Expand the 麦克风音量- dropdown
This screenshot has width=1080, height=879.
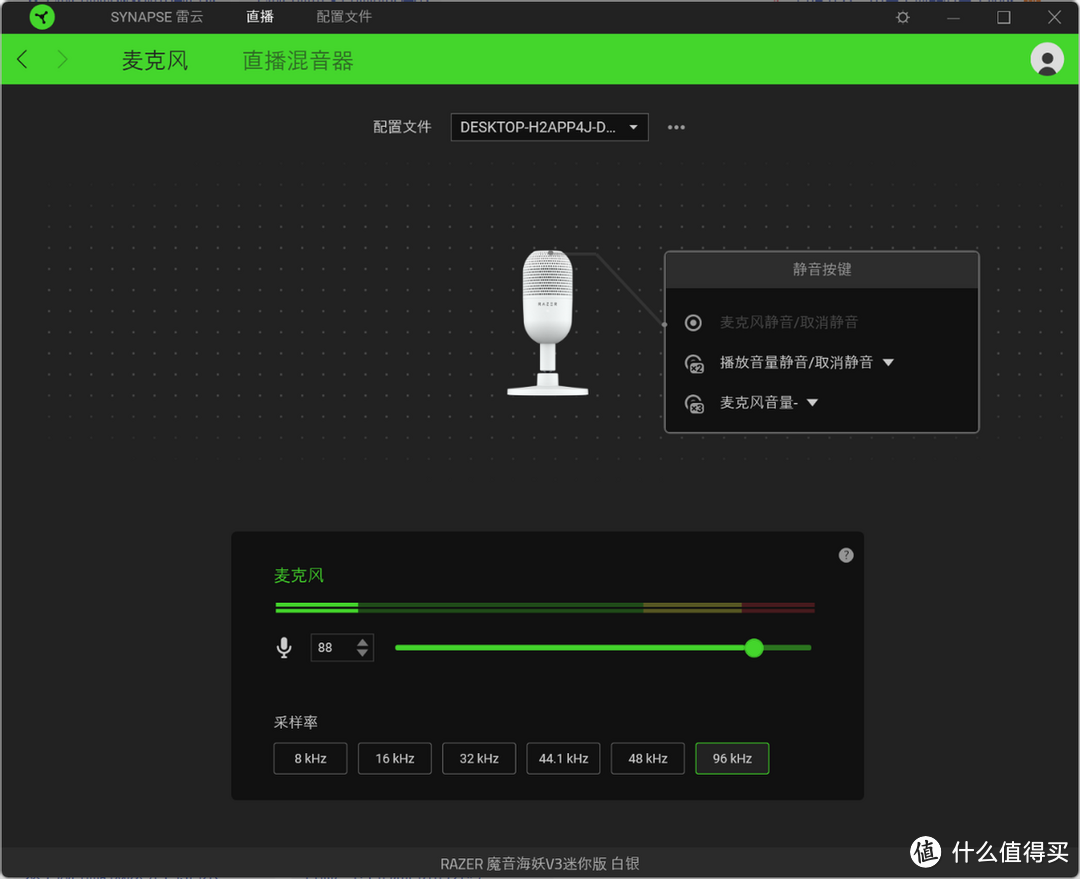tap(813, 403)
